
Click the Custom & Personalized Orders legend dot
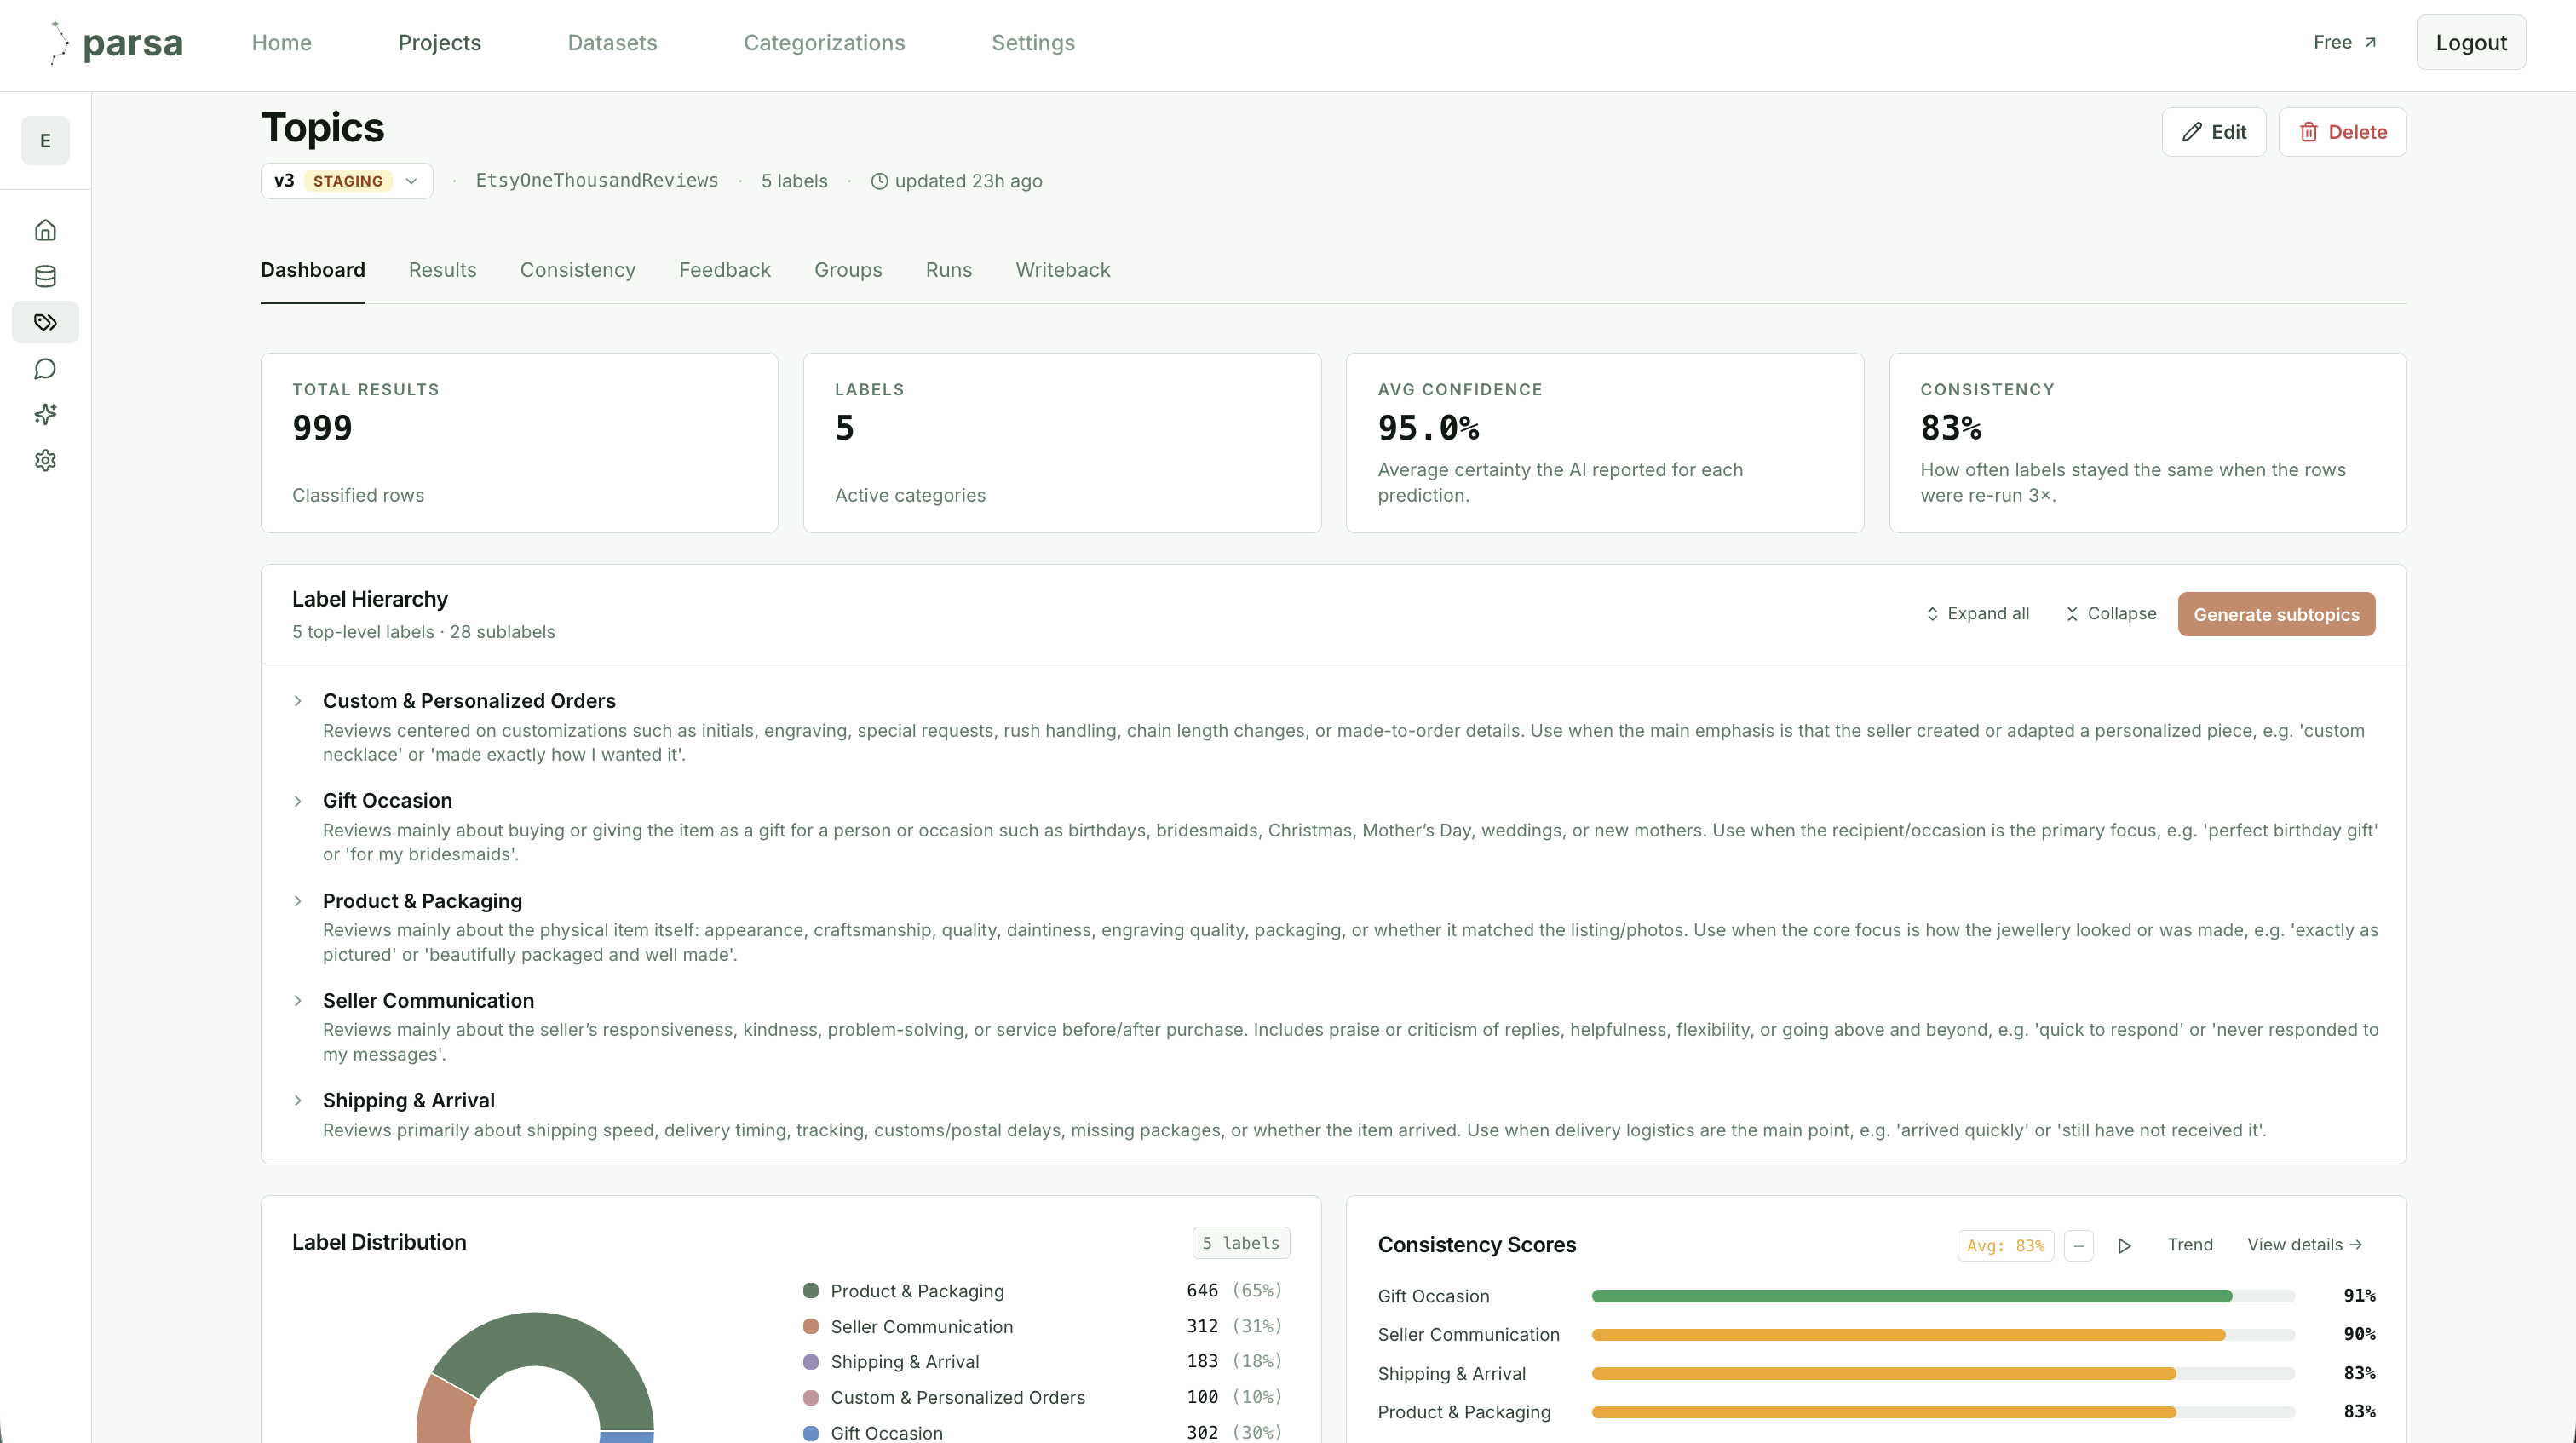(810, 1397)
